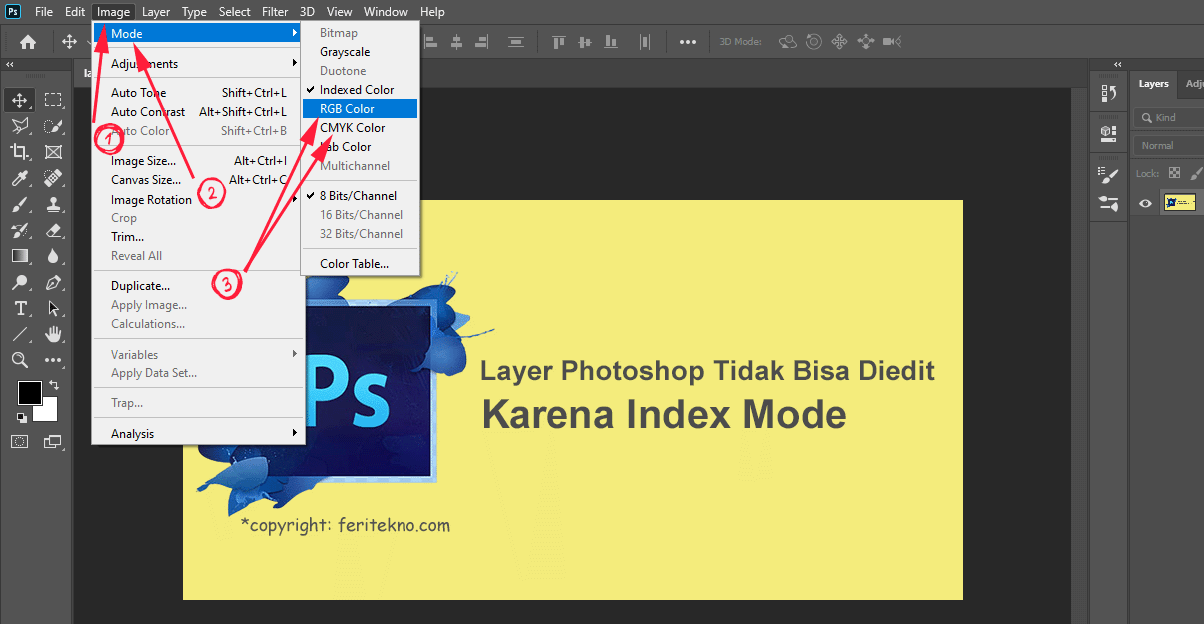This screenshot has height=624, width=1204.
Task: Select the Move tool in the toolbox
Action: click(19, 100)
